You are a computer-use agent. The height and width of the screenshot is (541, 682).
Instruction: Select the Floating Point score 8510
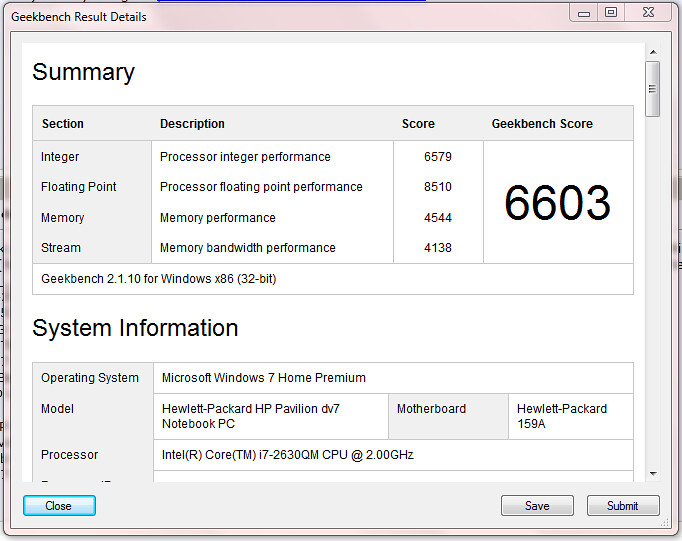coord(438,187)
